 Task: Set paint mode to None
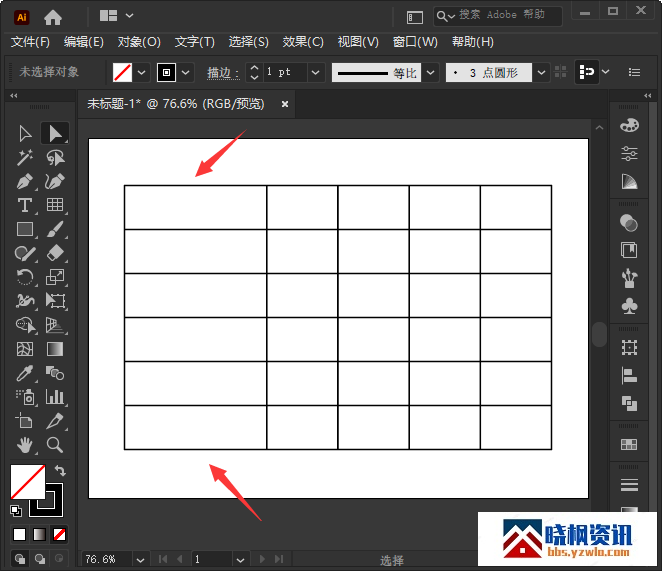[59, 535]
